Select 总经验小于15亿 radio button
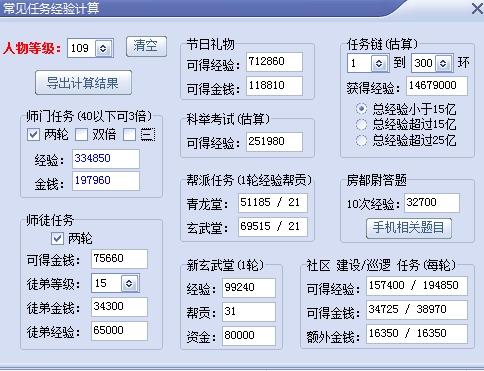Screen dimensions: 484x371 coord(361,109)
